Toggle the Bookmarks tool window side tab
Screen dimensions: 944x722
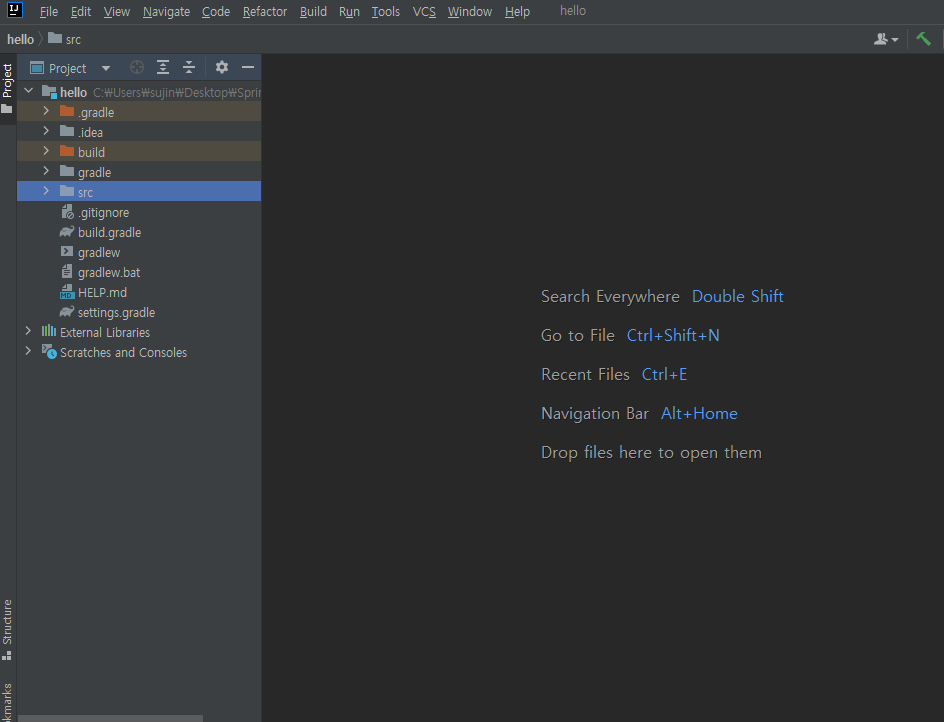pyautogui.click(x=7, y=702)
